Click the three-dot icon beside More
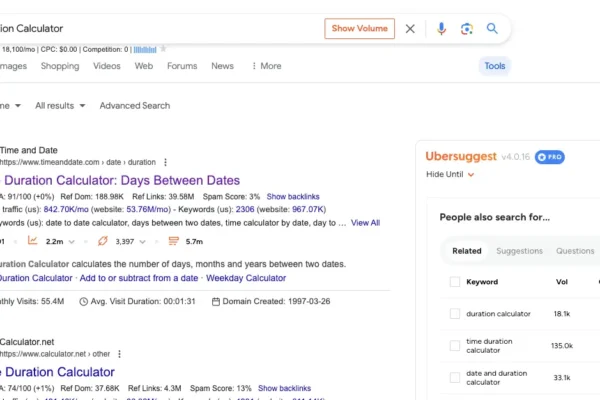 point(254,66)
